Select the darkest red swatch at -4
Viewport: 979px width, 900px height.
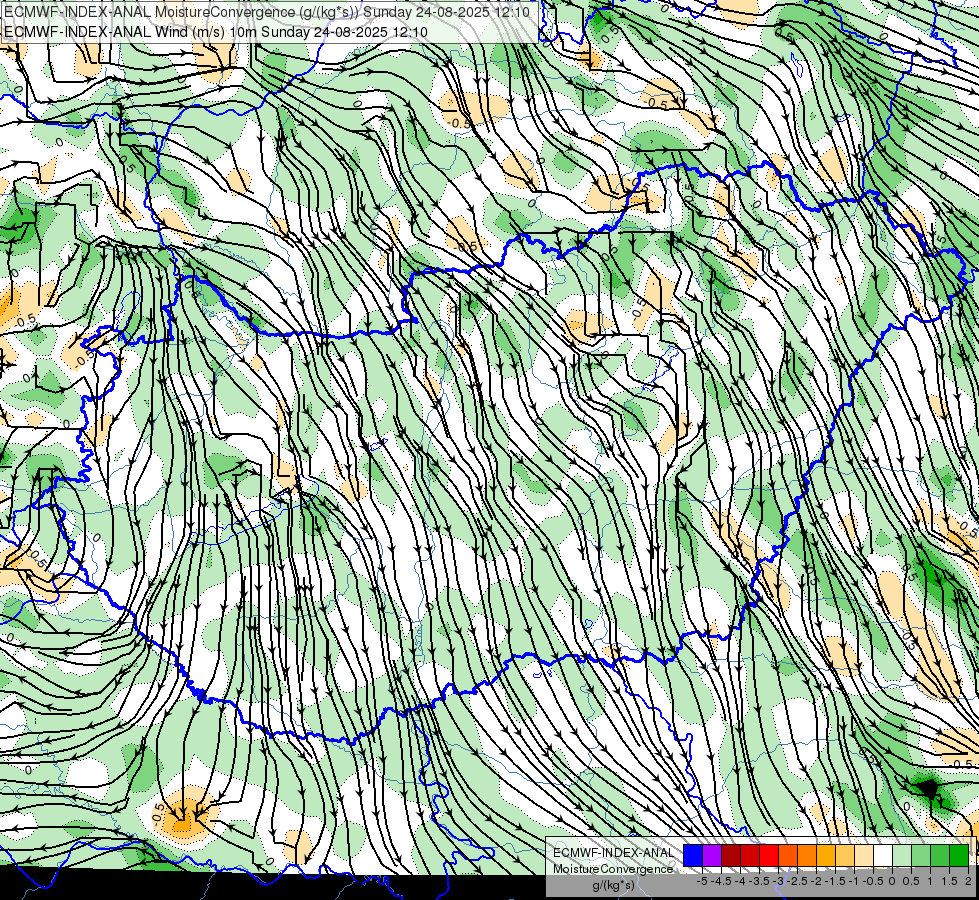pos(731,855)
